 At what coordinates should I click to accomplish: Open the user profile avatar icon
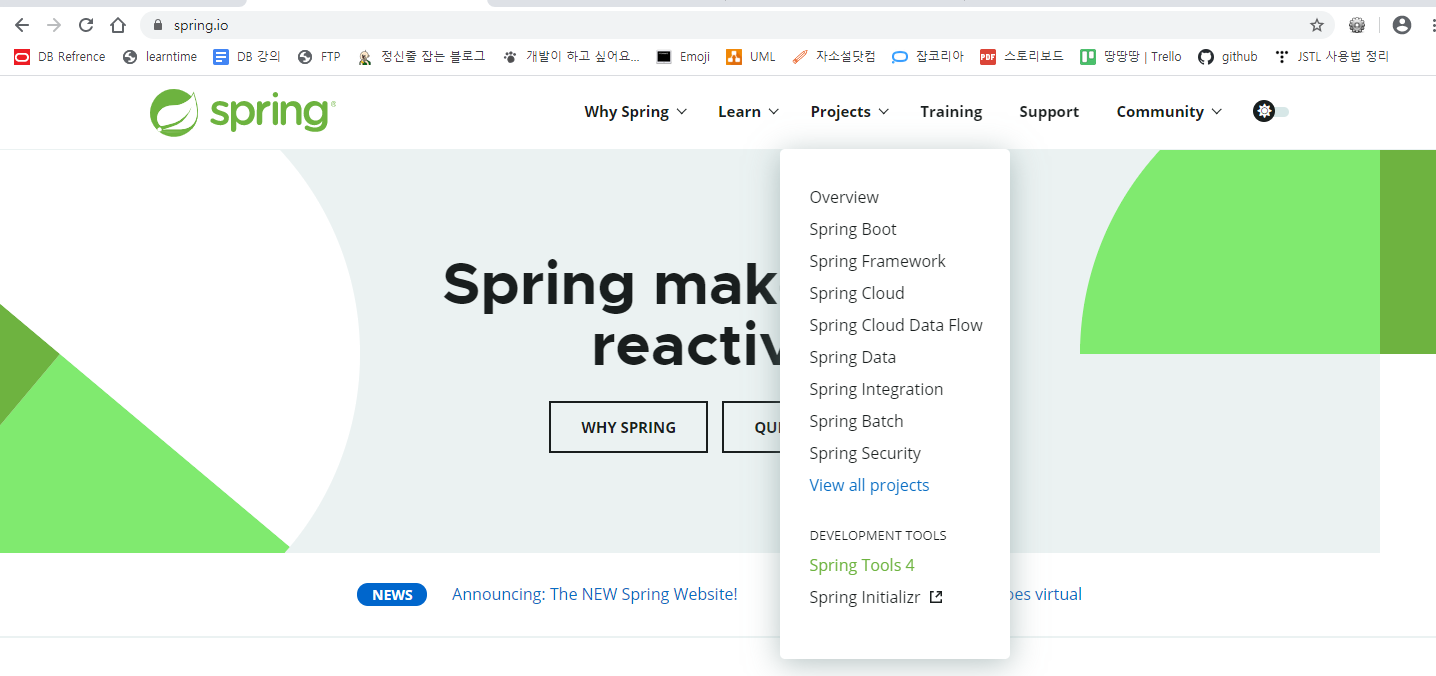(x=1402, y=25)
